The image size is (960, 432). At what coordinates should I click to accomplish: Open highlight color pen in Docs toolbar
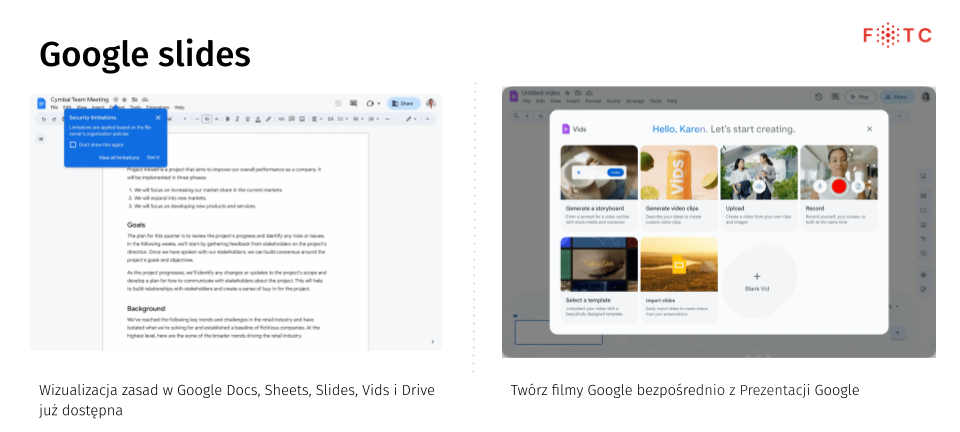tap(268, 119)
